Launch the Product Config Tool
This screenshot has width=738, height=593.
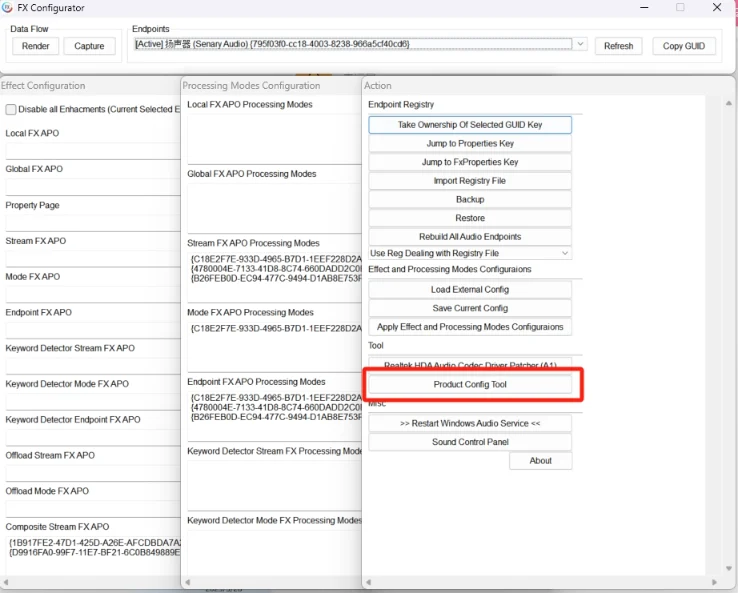tap(470, 385)
